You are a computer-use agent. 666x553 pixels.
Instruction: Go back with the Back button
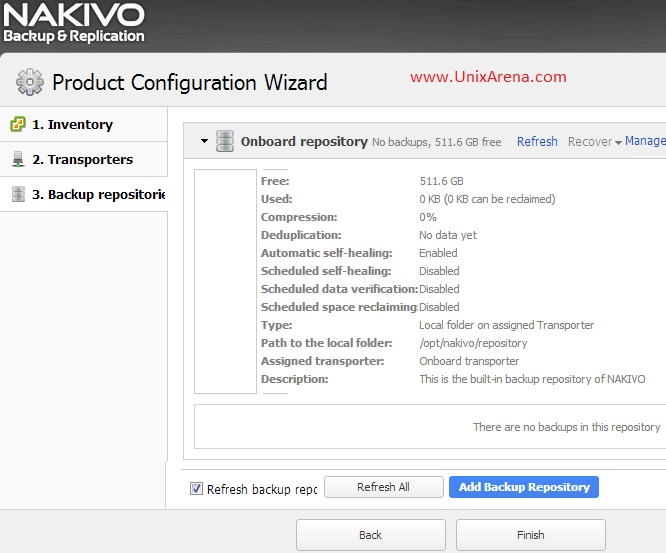[370, 535]
